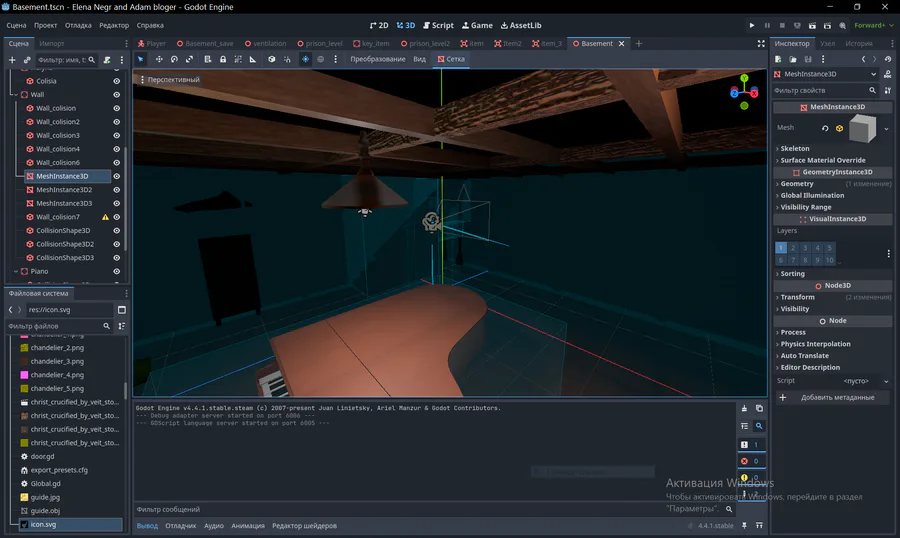Toggle visibility of Wall_colision7
Viewport: 900px width, 538px height.
[x=117, y=217]
